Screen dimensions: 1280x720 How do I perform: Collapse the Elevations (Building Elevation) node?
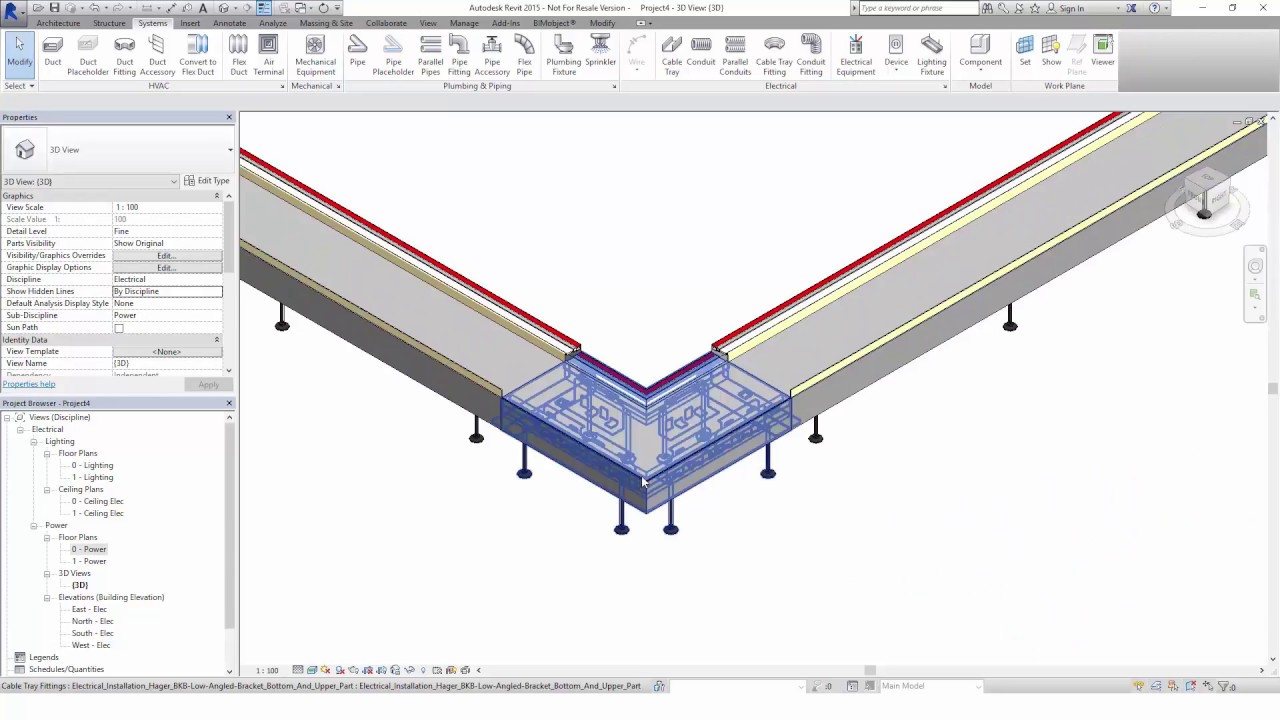pyautogui.click(x=46, y=597)
